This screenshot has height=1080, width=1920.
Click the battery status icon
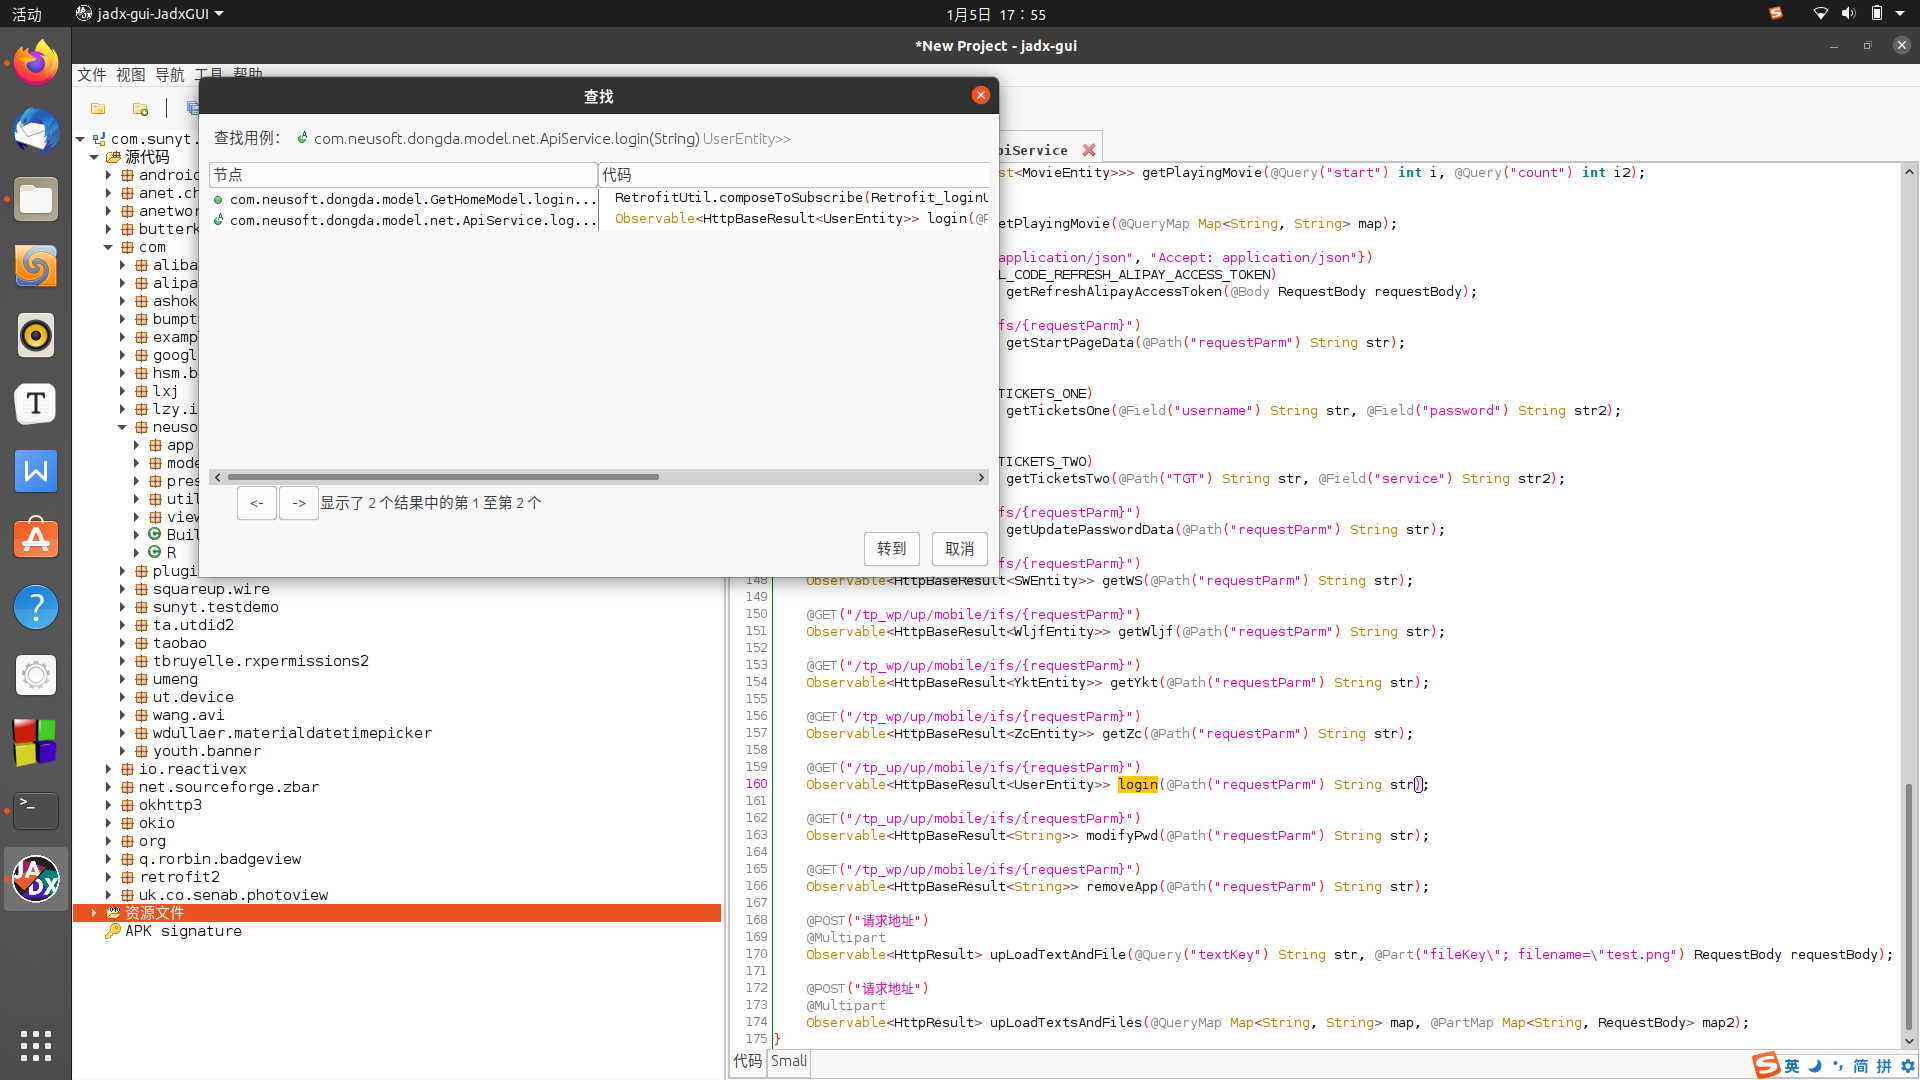[x=1877, y=14]
